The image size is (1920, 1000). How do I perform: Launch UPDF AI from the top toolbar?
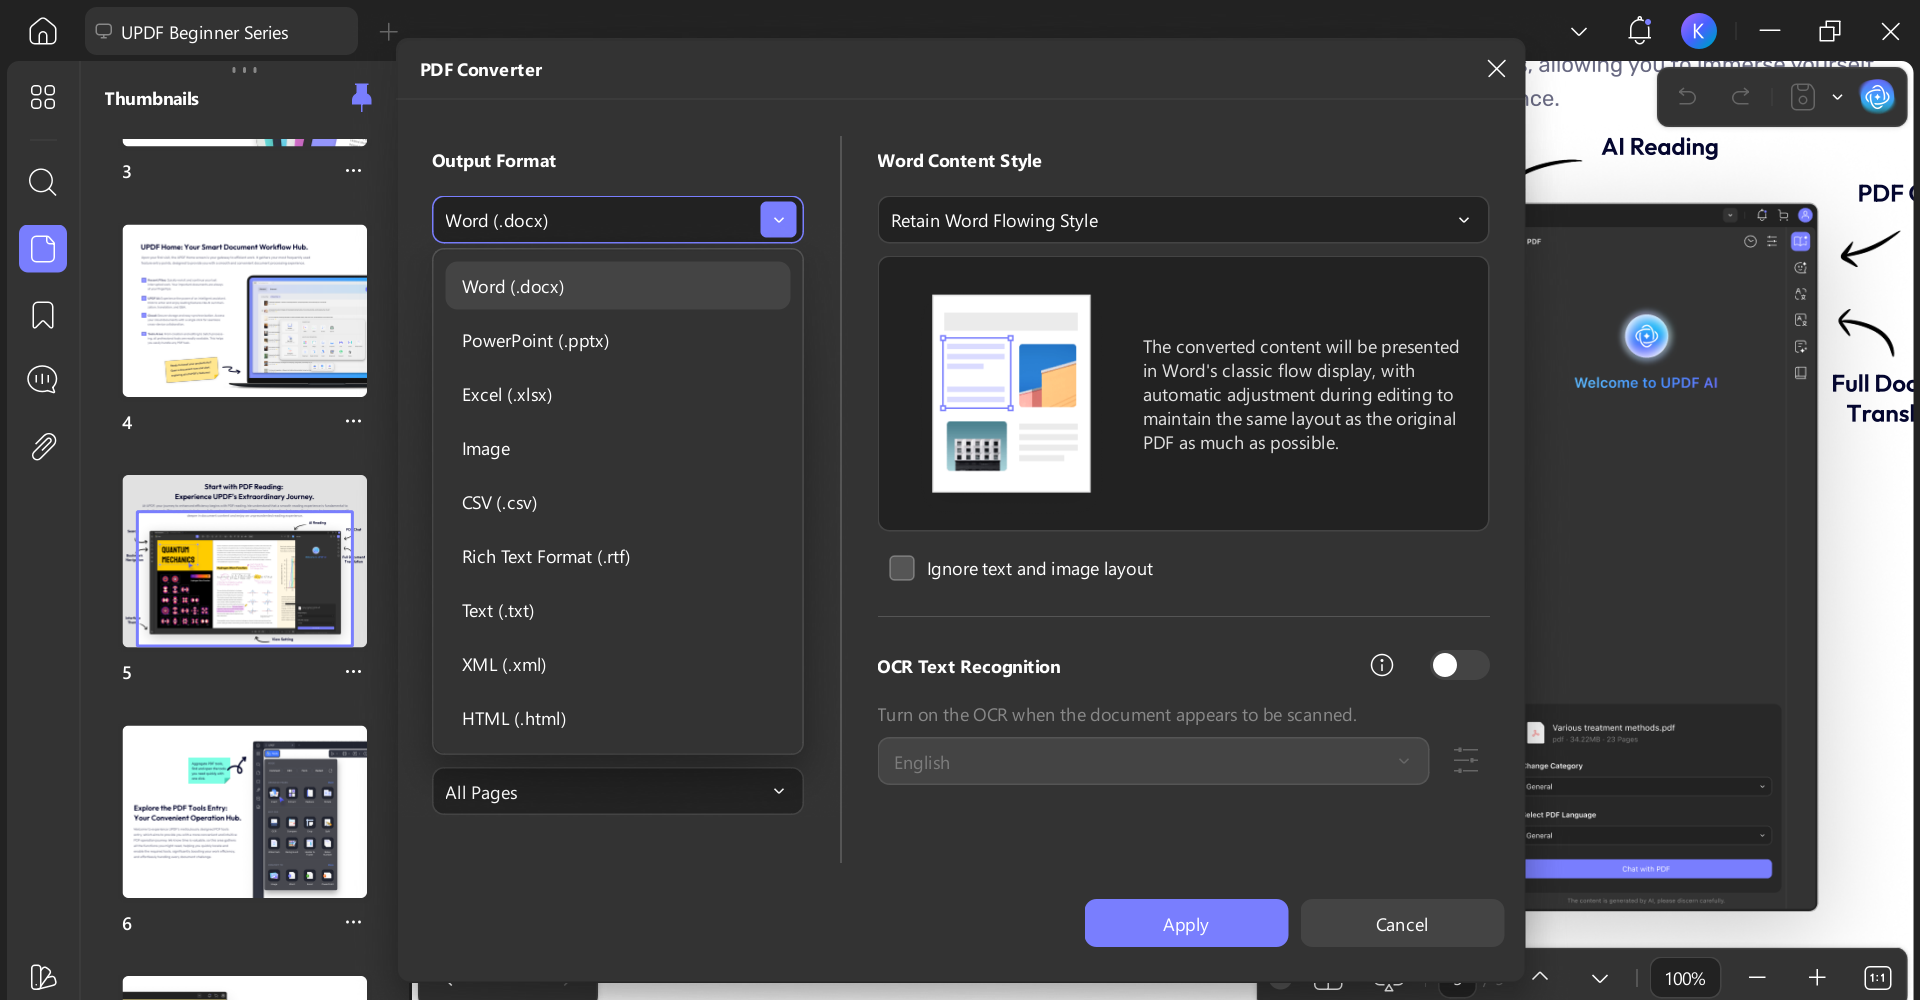(1878, 96)
